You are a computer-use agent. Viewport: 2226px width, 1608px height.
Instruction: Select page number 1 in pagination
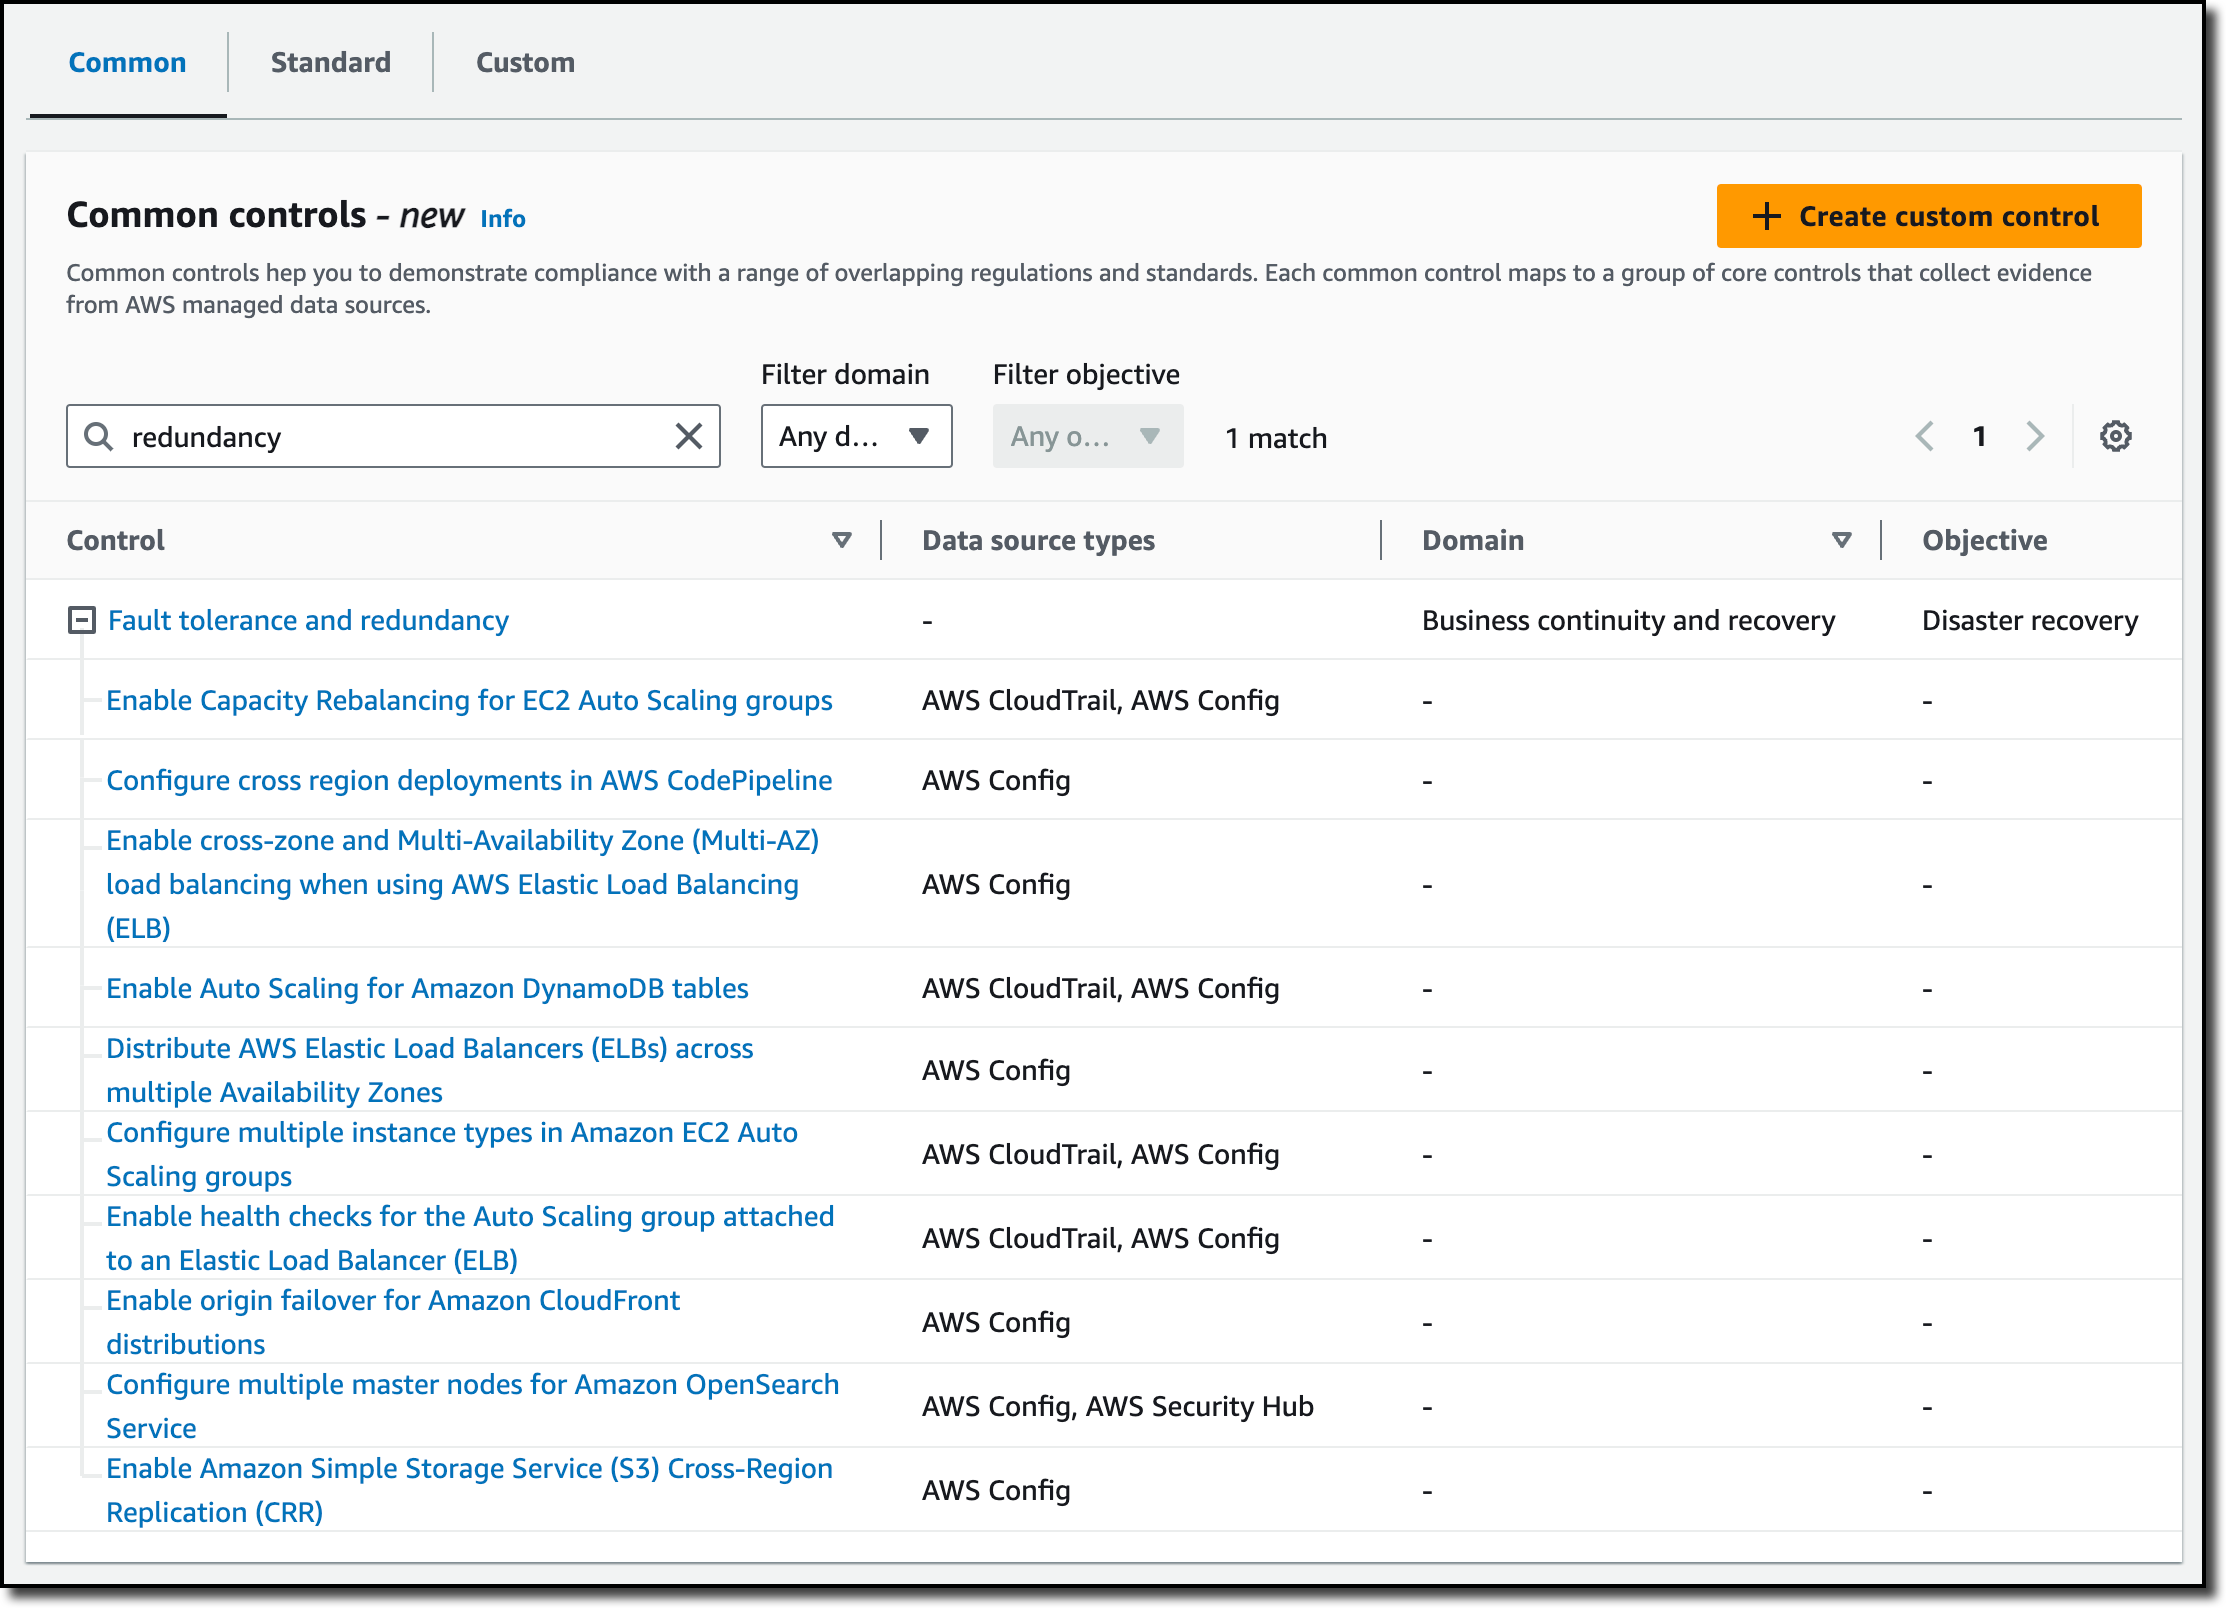coord(1979,436)
